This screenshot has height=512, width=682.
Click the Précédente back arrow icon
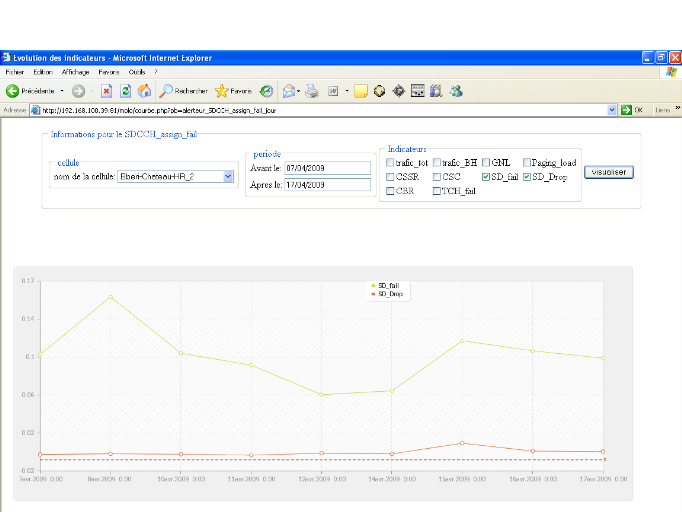(13, 91)
